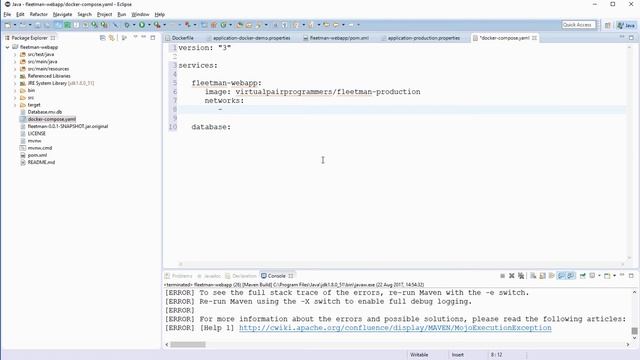
Task: Close the docker-compose.yaml editor tab
Action: click(534, 38)
